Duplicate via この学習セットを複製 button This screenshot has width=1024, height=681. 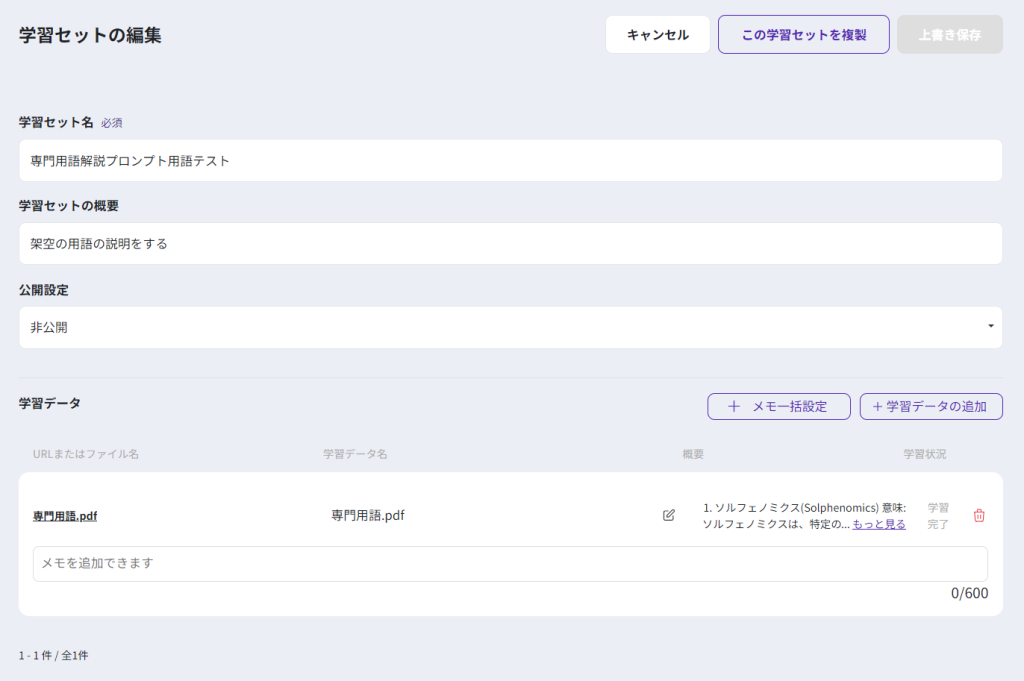(x=803, y=35)
